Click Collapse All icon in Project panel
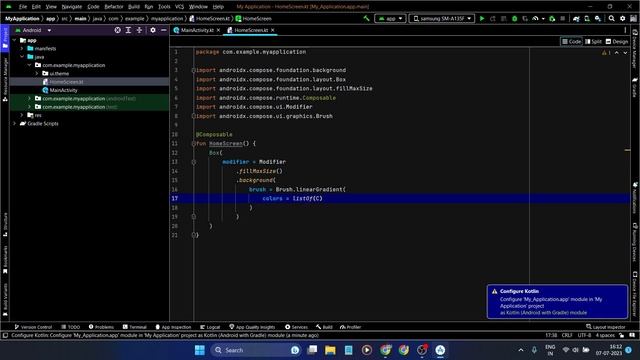This screenshot has height=360, width=640. point(139,30)
